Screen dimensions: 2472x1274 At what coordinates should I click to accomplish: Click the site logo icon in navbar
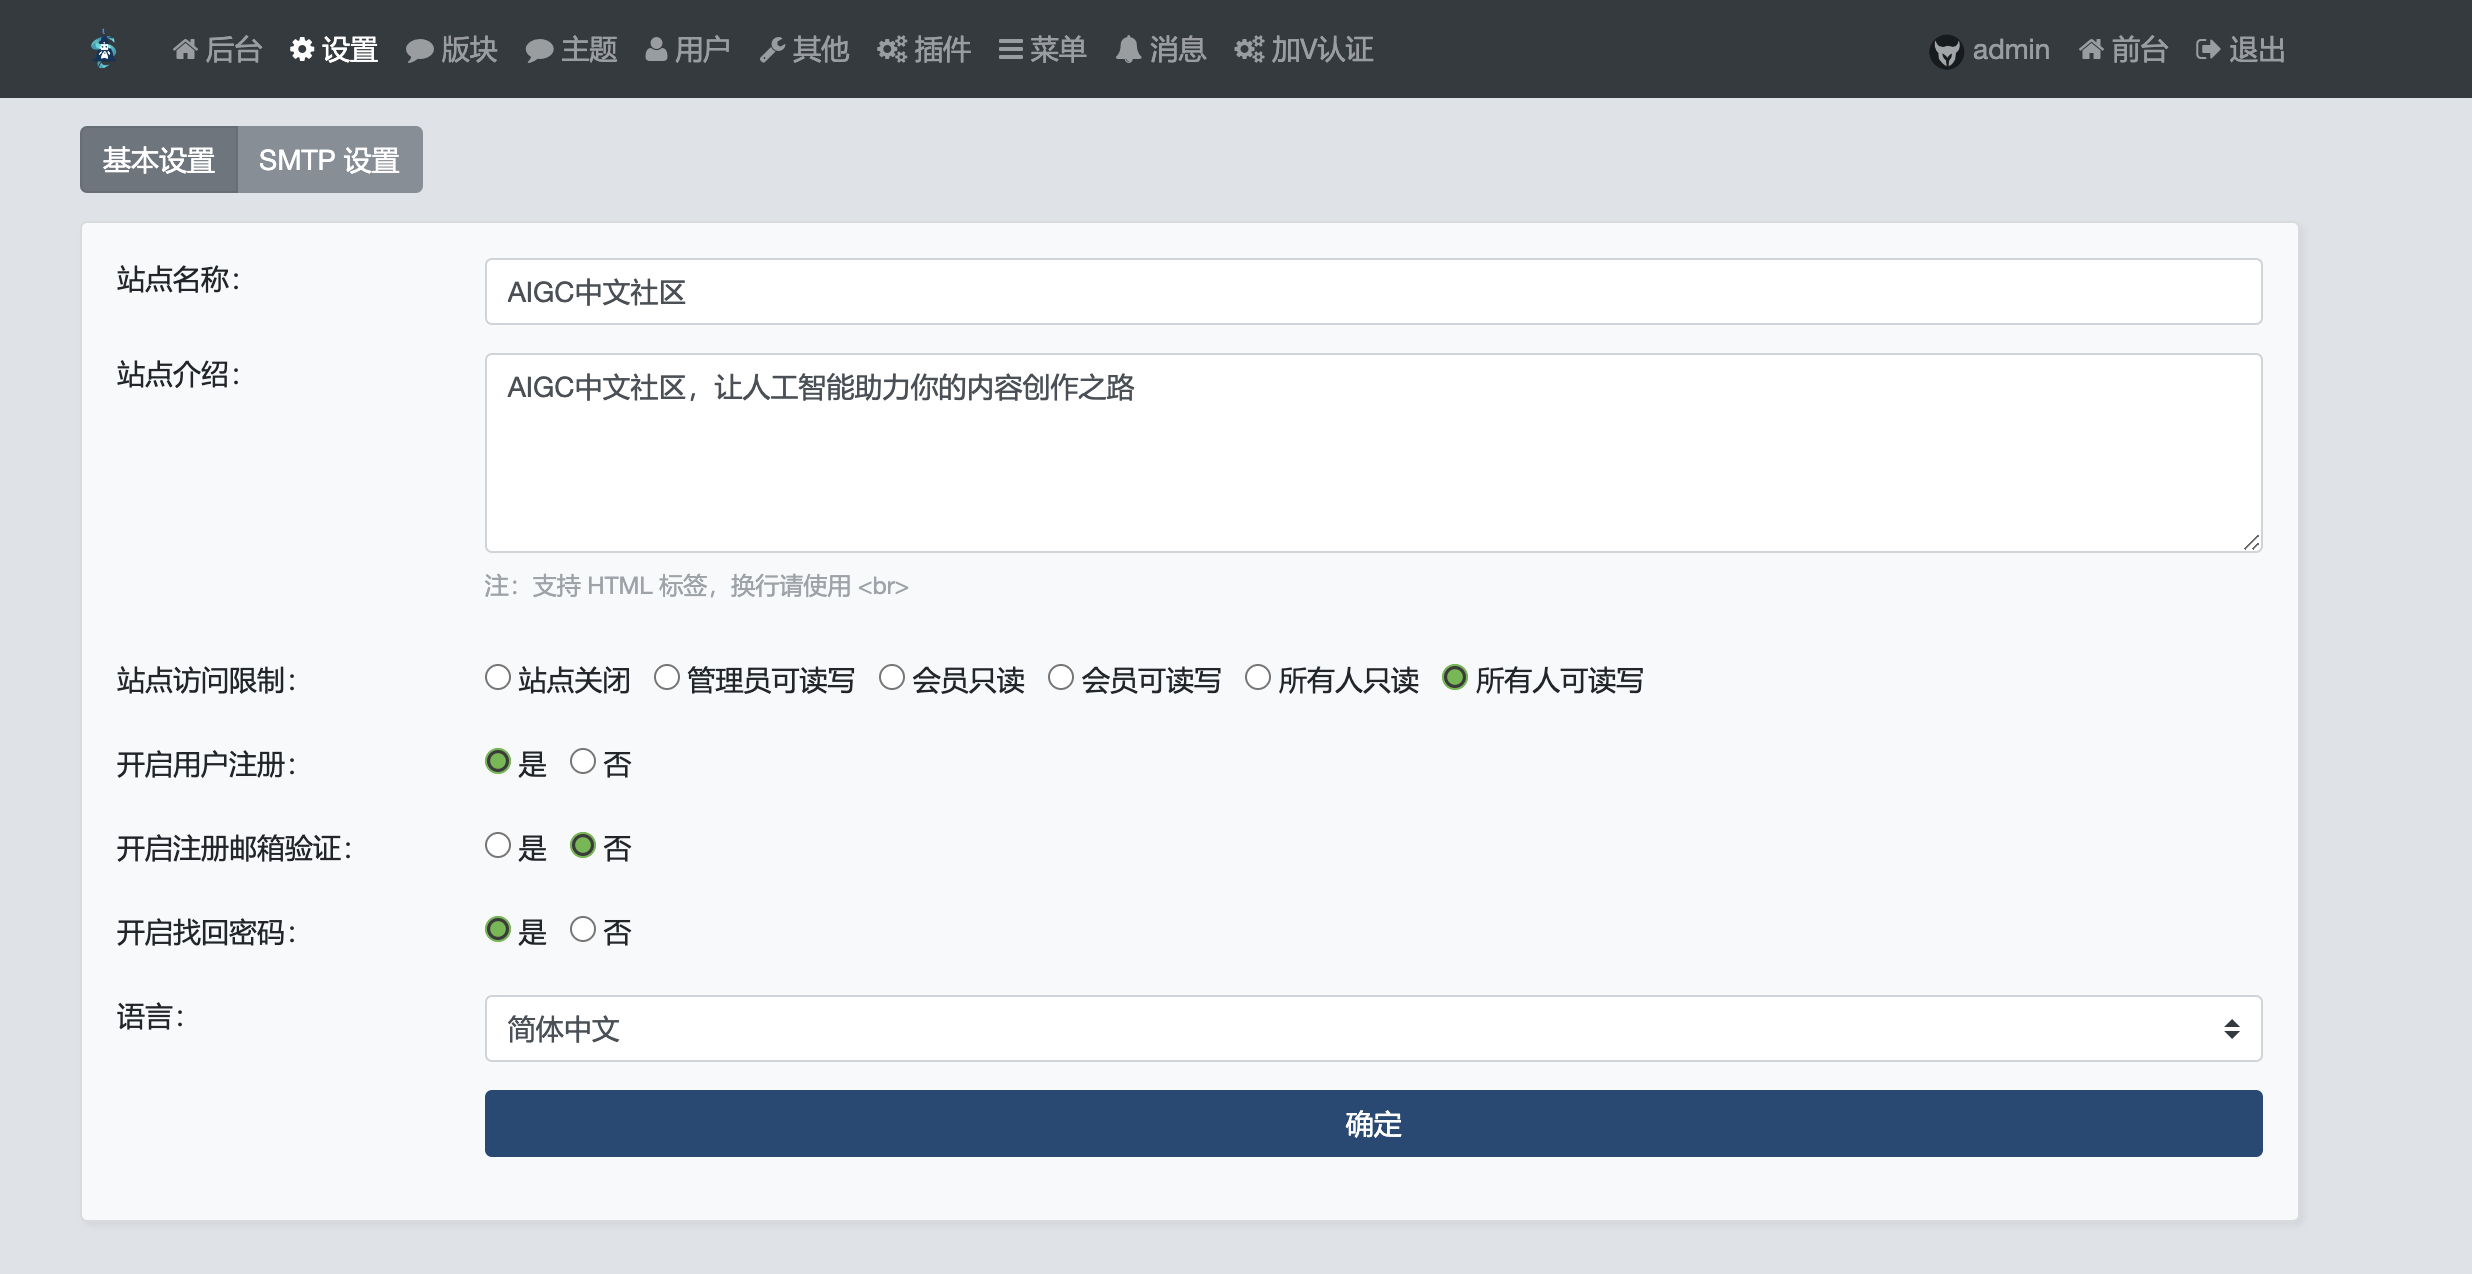[104, 49]
